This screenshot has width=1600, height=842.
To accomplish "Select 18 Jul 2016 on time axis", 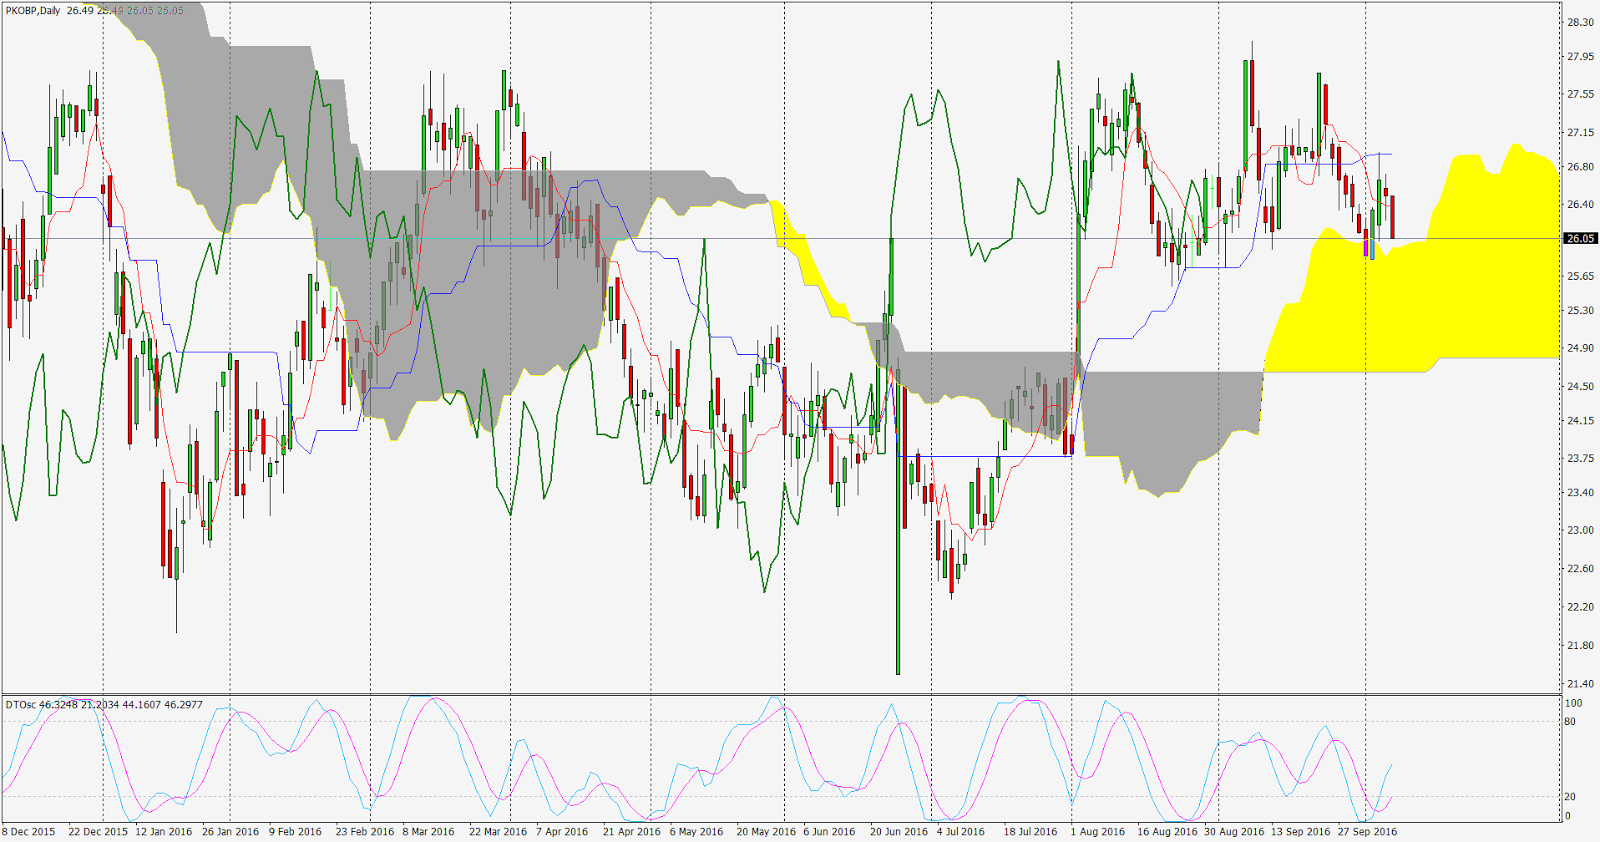I will 1031,832.
